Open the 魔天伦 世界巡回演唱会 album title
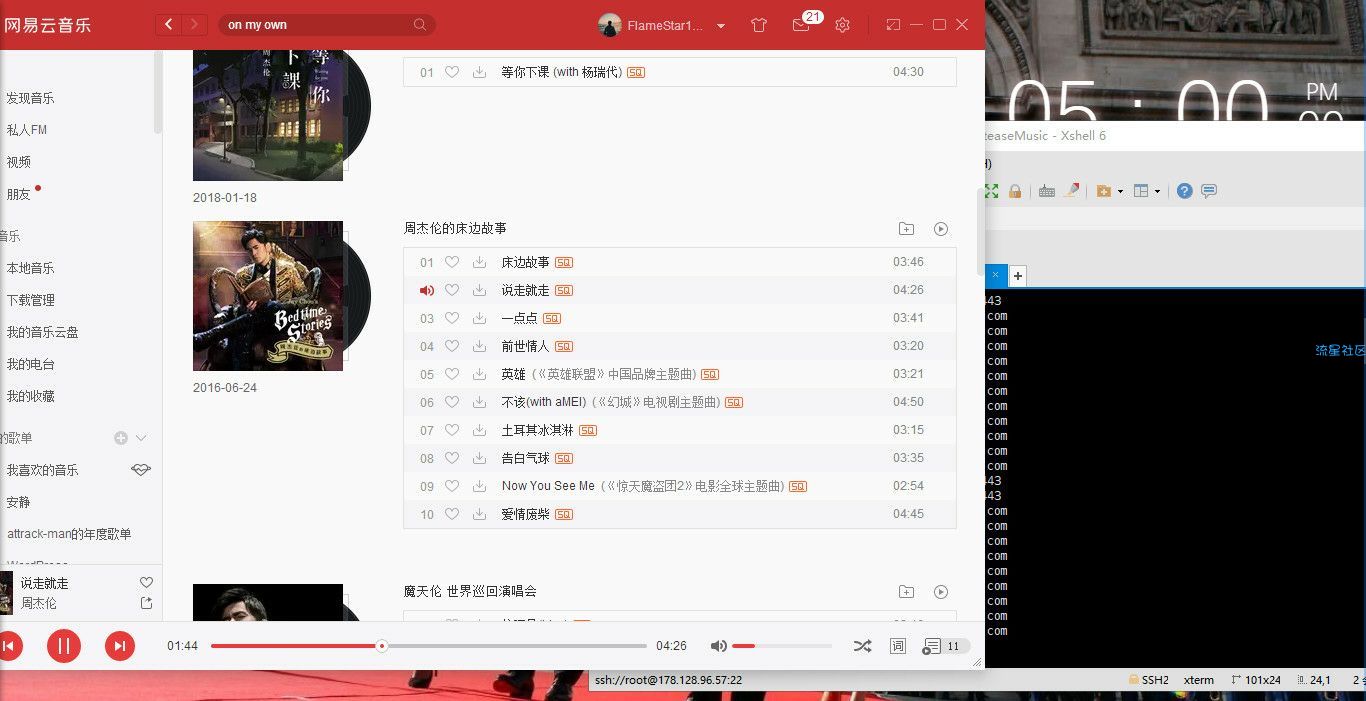Screen dimensions: 1366x701 (x=470, y=591)
